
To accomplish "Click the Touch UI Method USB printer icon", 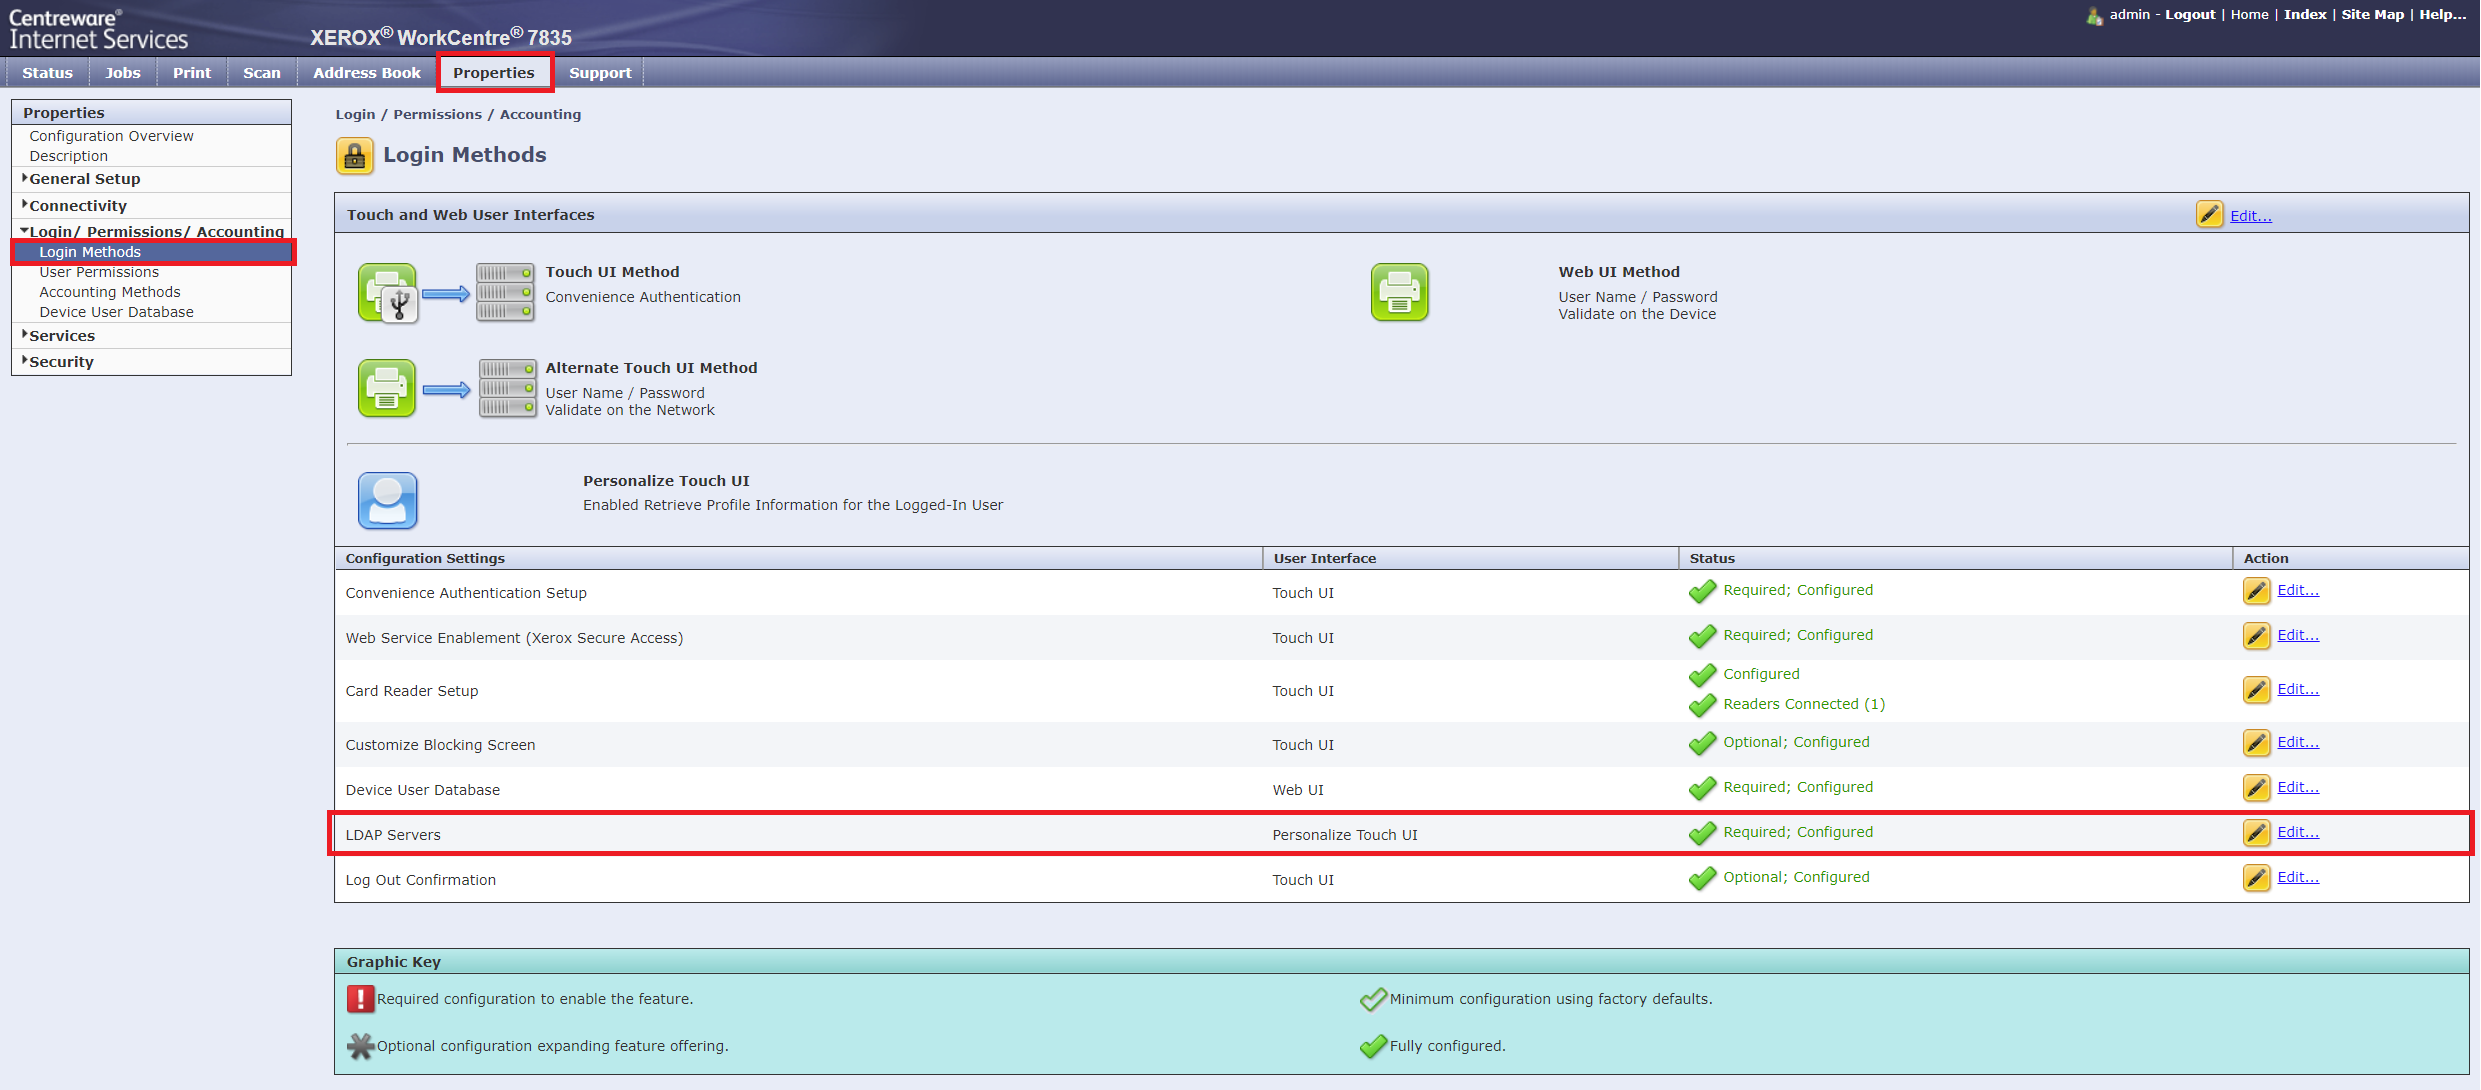I will click(x=388, y=293).
